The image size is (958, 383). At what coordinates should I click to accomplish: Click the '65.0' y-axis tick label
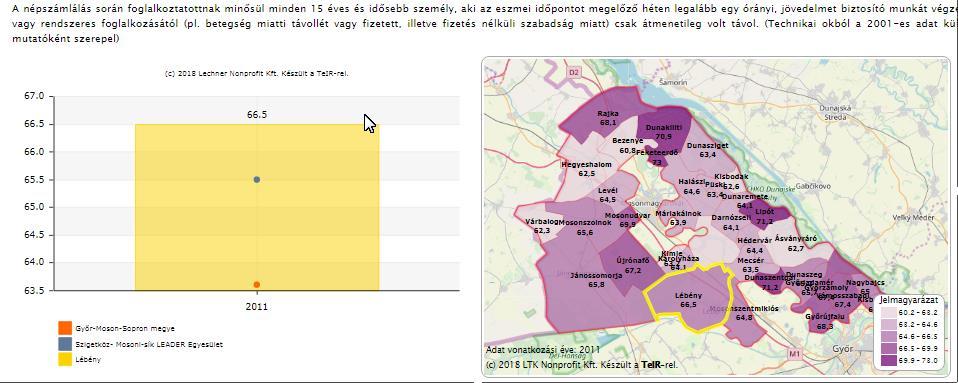(34, 207)
